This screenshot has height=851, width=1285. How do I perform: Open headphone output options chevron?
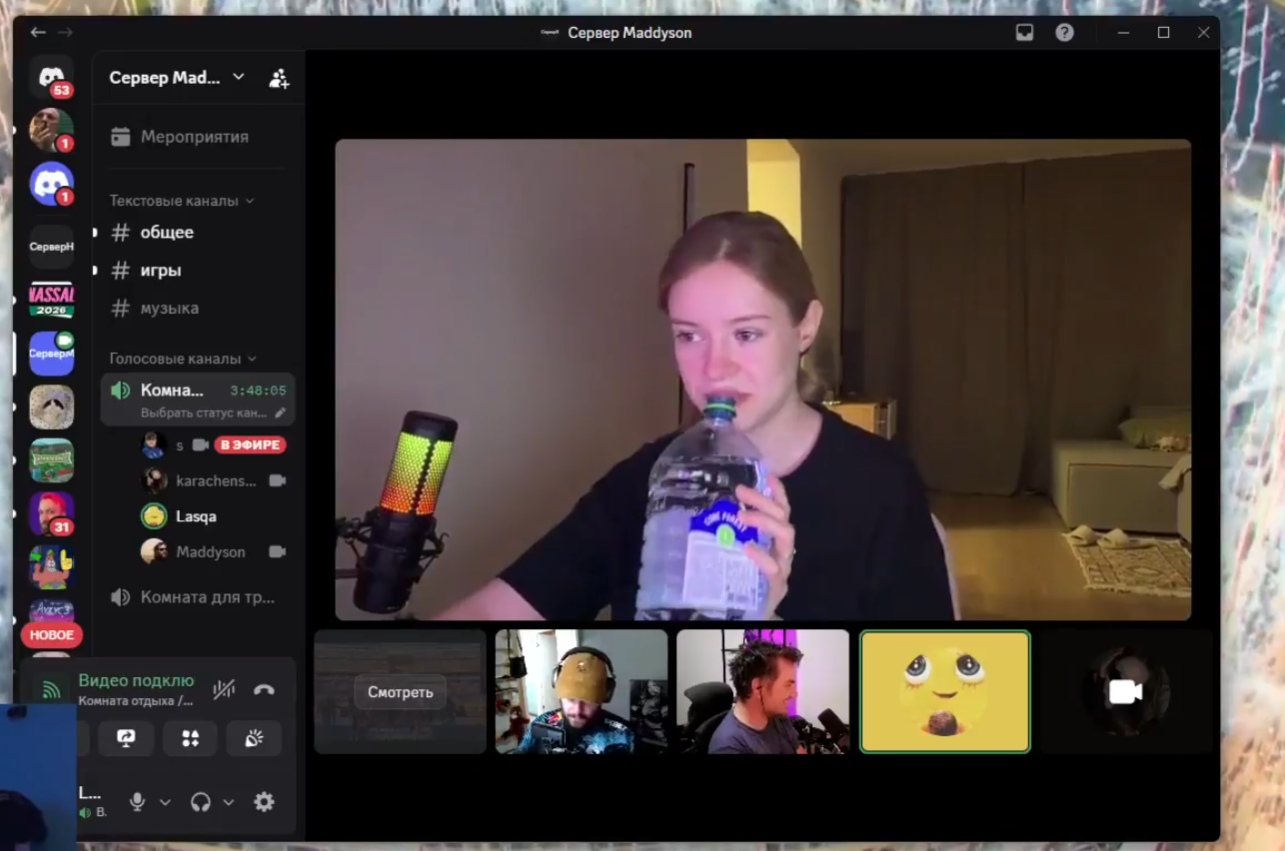[x=228, y=802]
